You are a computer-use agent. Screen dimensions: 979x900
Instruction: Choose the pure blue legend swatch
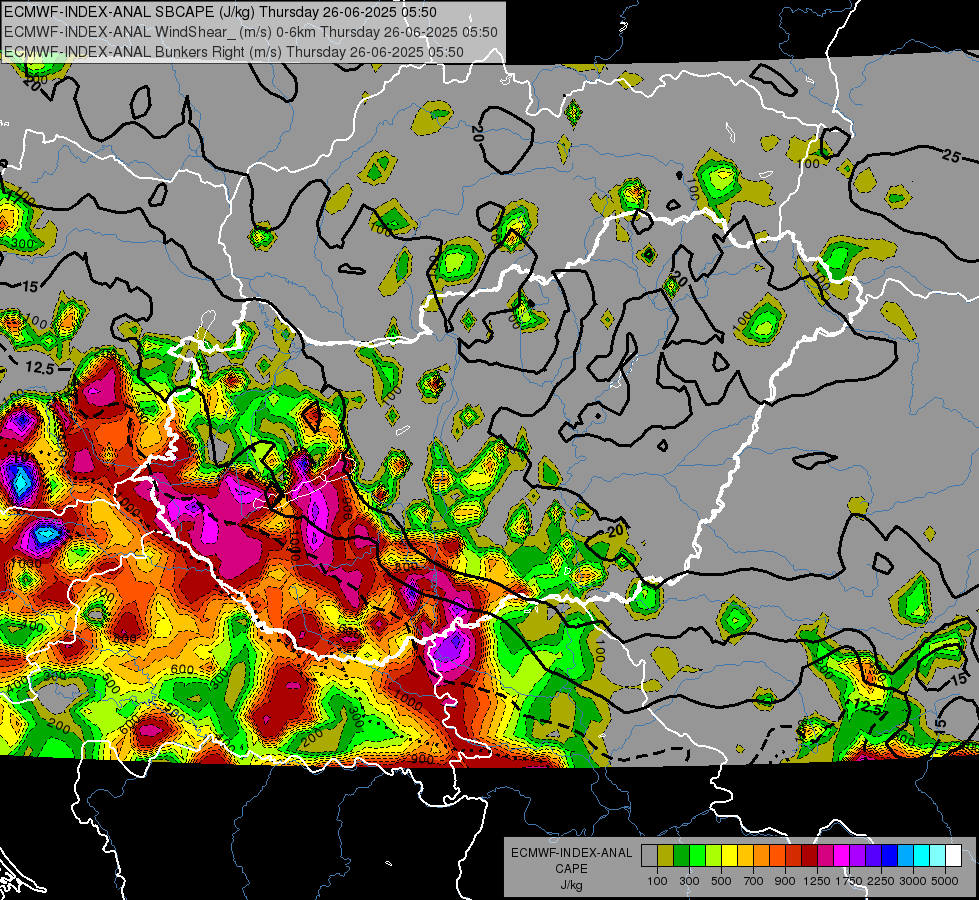tap(890, 856)
